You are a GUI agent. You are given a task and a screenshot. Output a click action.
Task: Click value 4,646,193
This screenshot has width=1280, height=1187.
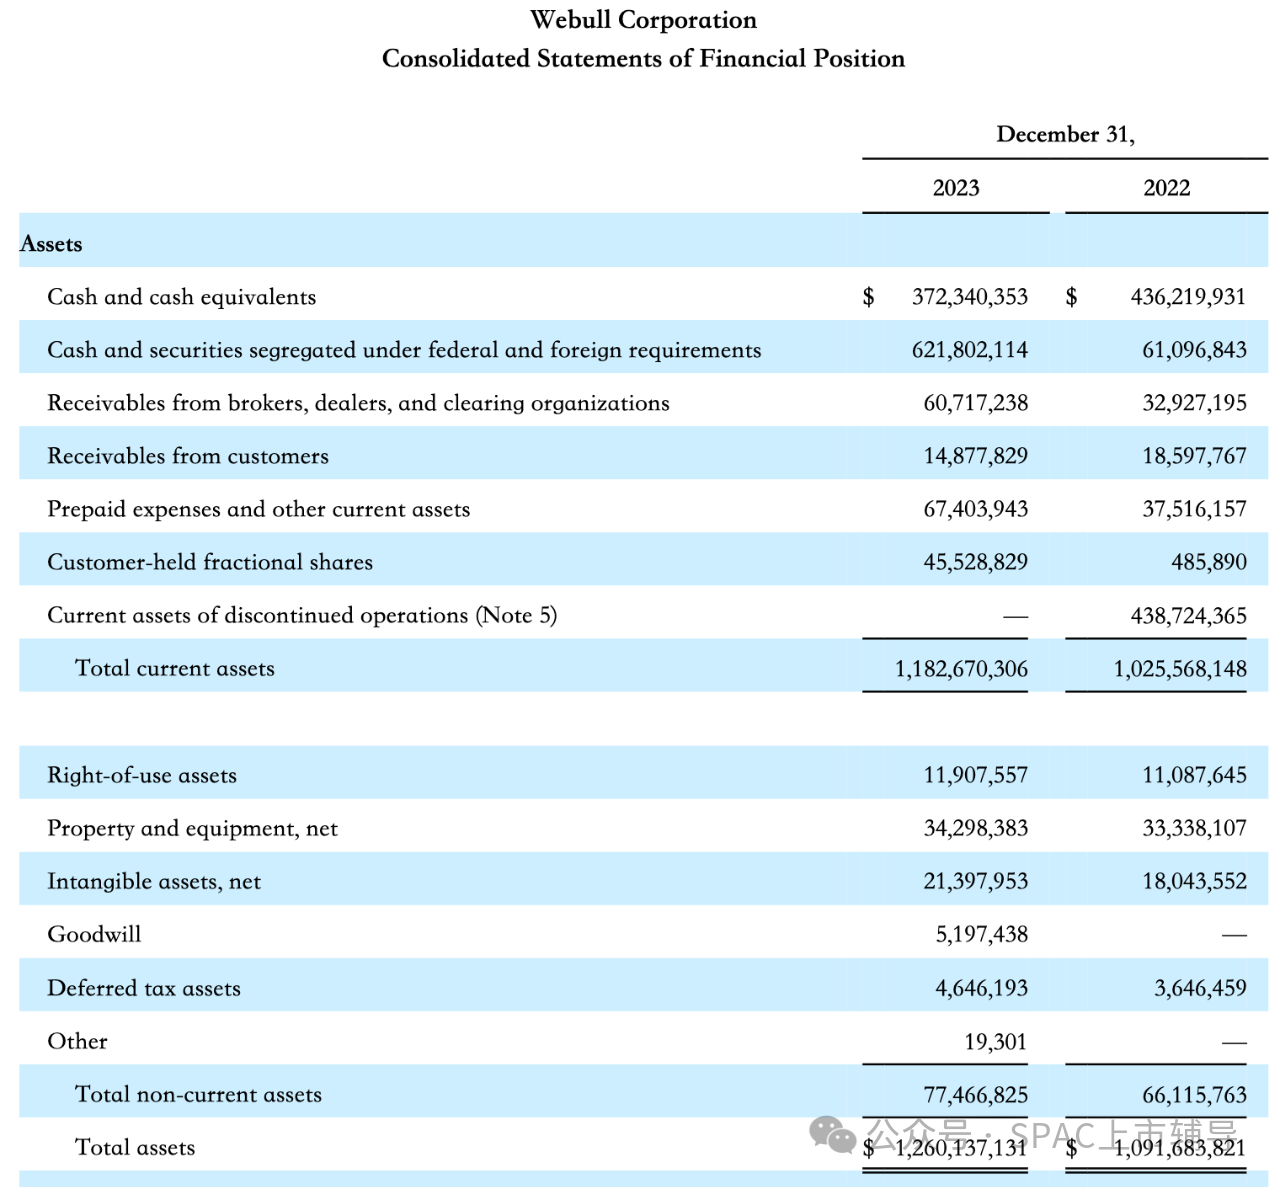click(981, 988)
